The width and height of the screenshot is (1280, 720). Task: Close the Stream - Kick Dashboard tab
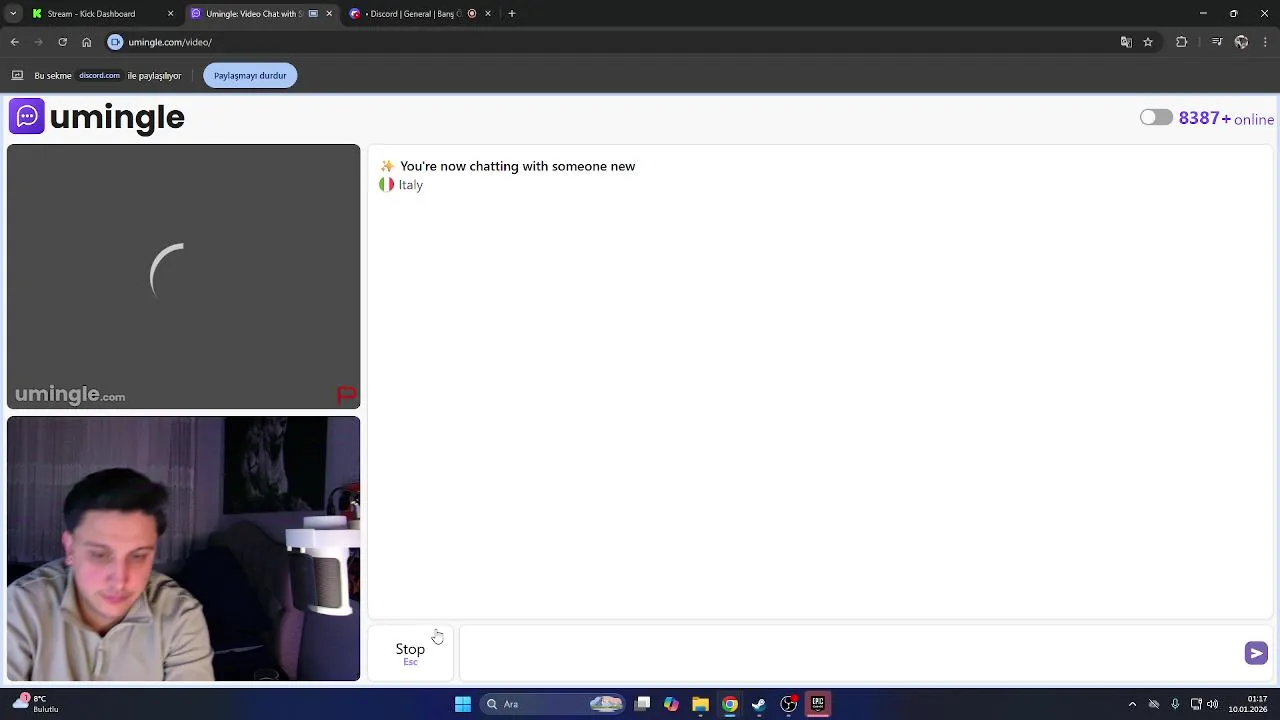[x=170, y=14]
